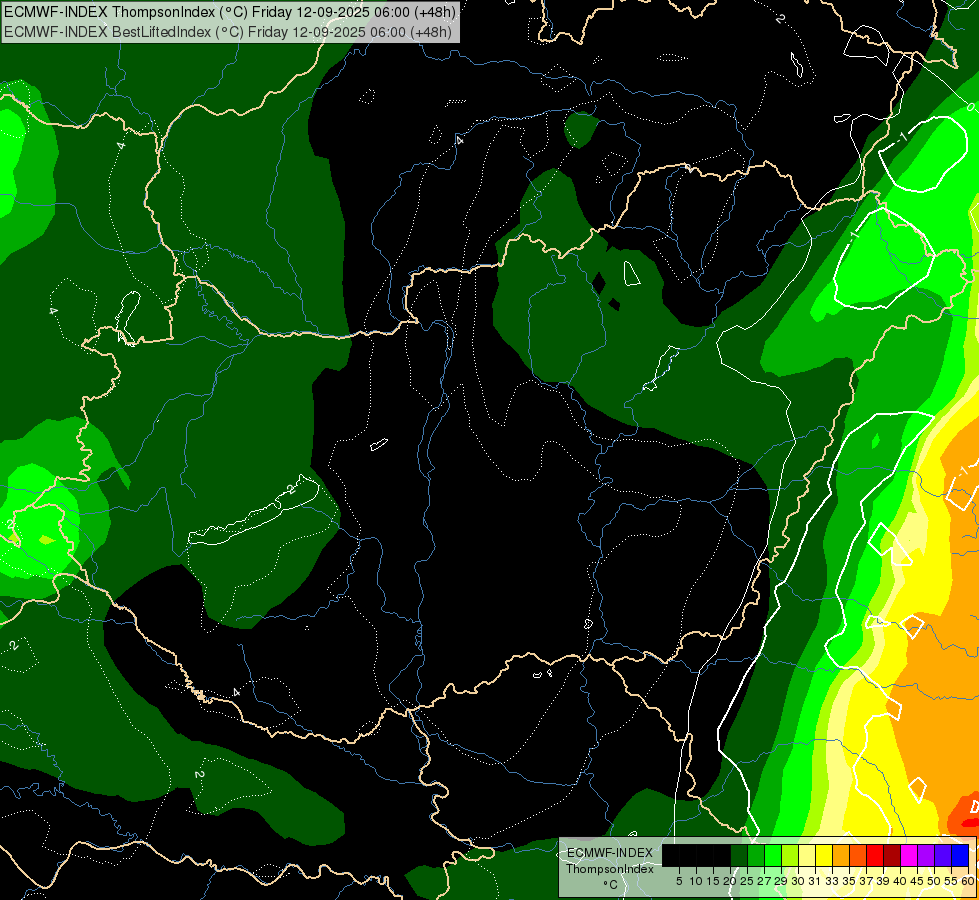Screen dimensions: 979x900
Task: Click the ECMWF-INDEX label in the legend box
Action: point(609,853)
